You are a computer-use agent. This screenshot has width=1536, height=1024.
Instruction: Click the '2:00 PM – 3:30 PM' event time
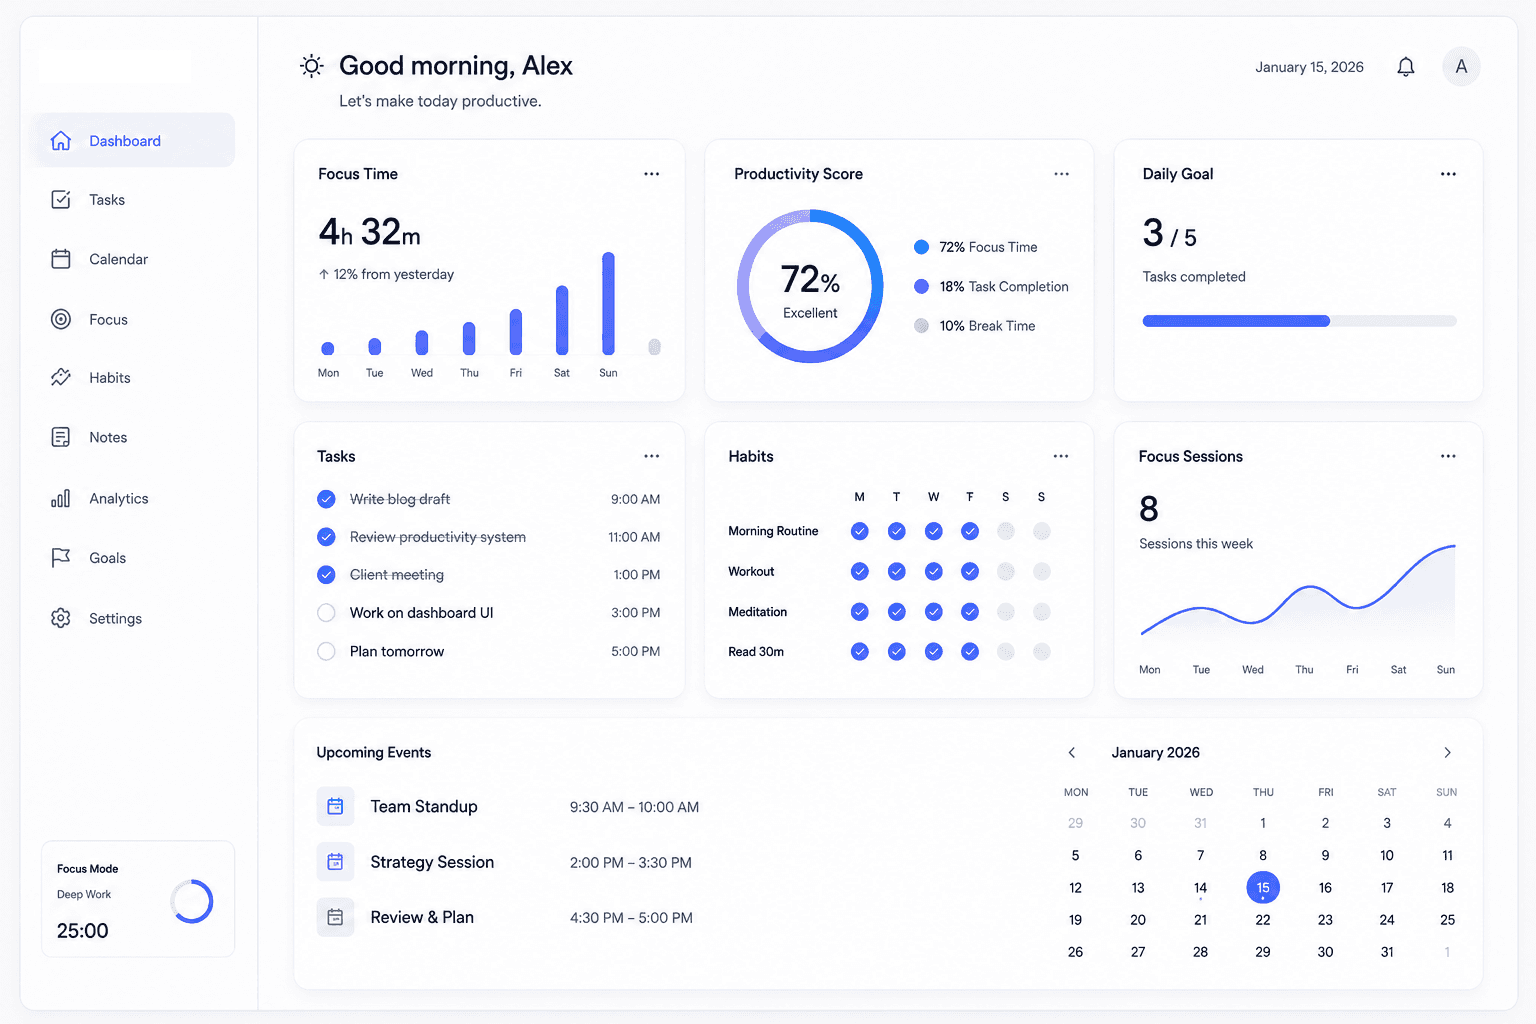coord(631,862)
